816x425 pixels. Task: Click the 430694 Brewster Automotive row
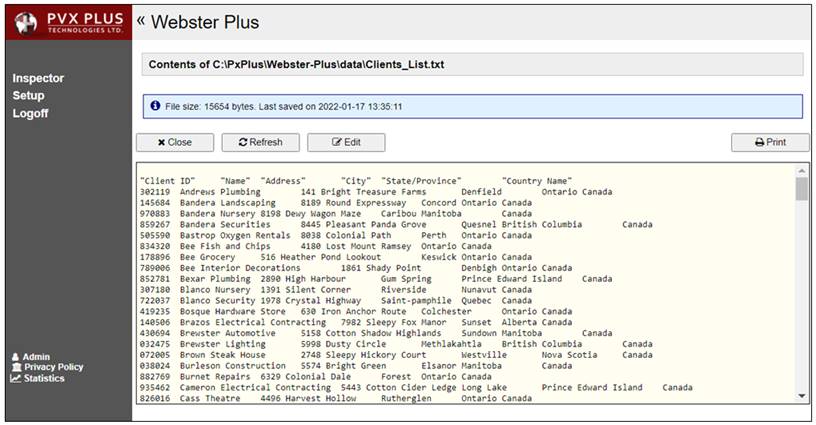[376, 333]
